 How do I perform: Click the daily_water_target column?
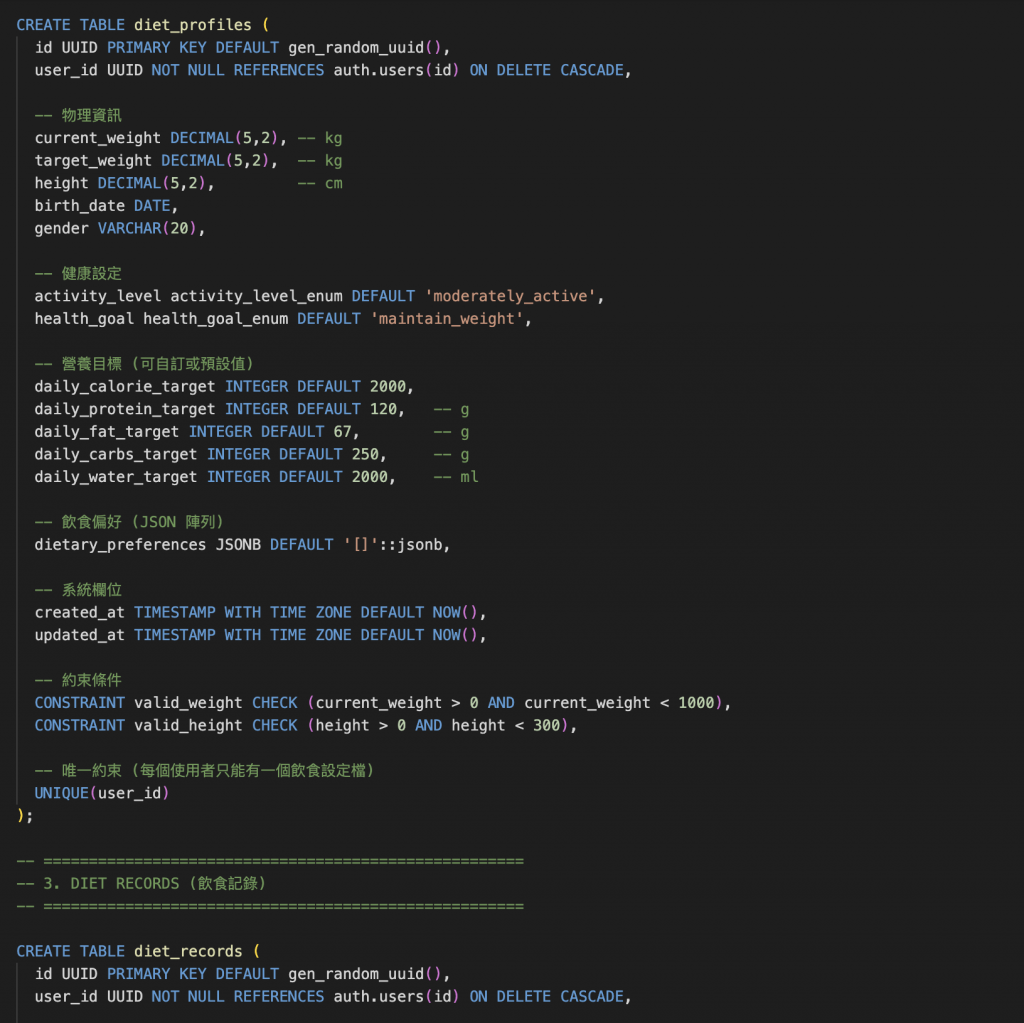pos(116,477)
